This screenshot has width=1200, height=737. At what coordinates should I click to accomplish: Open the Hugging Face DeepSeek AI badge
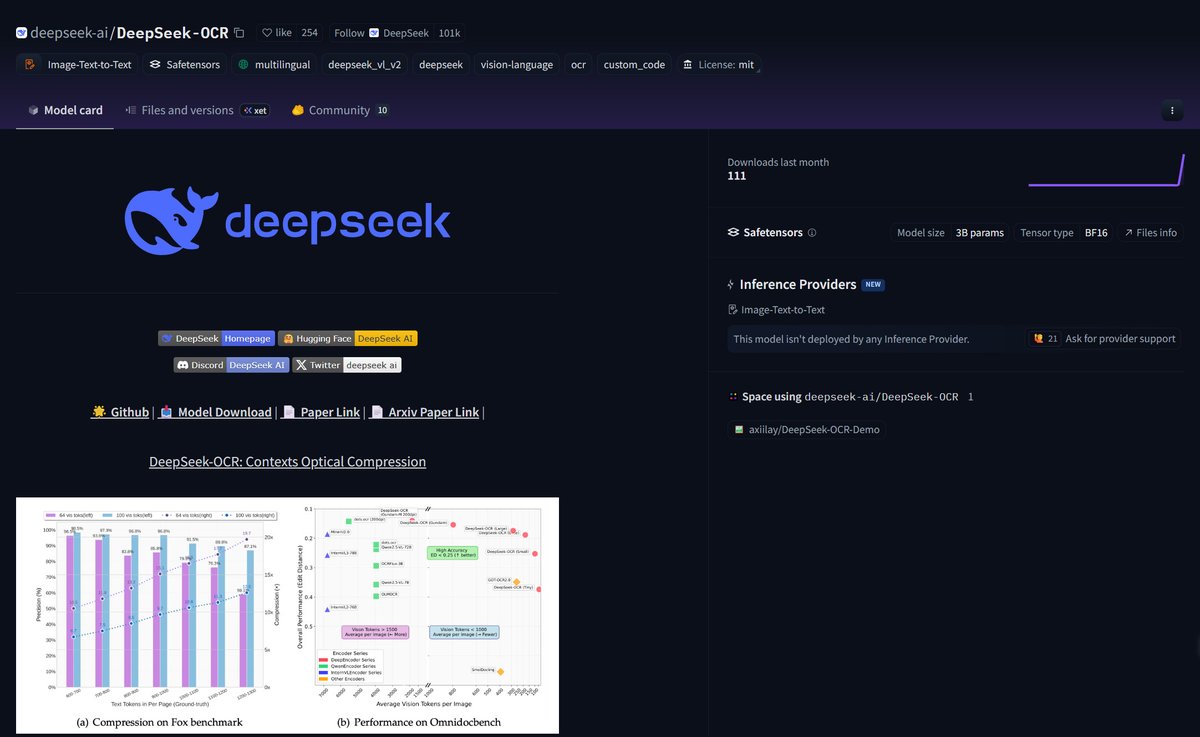[347, 339]
